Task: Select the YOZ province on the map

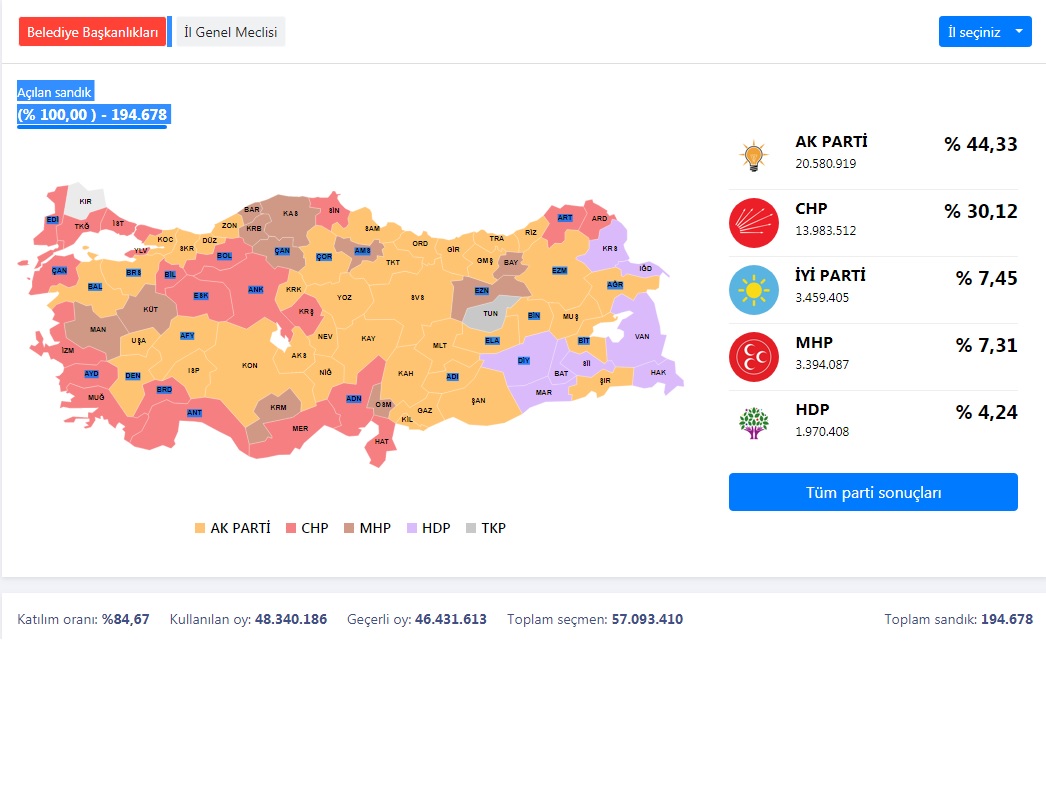Action: point(344,297)
